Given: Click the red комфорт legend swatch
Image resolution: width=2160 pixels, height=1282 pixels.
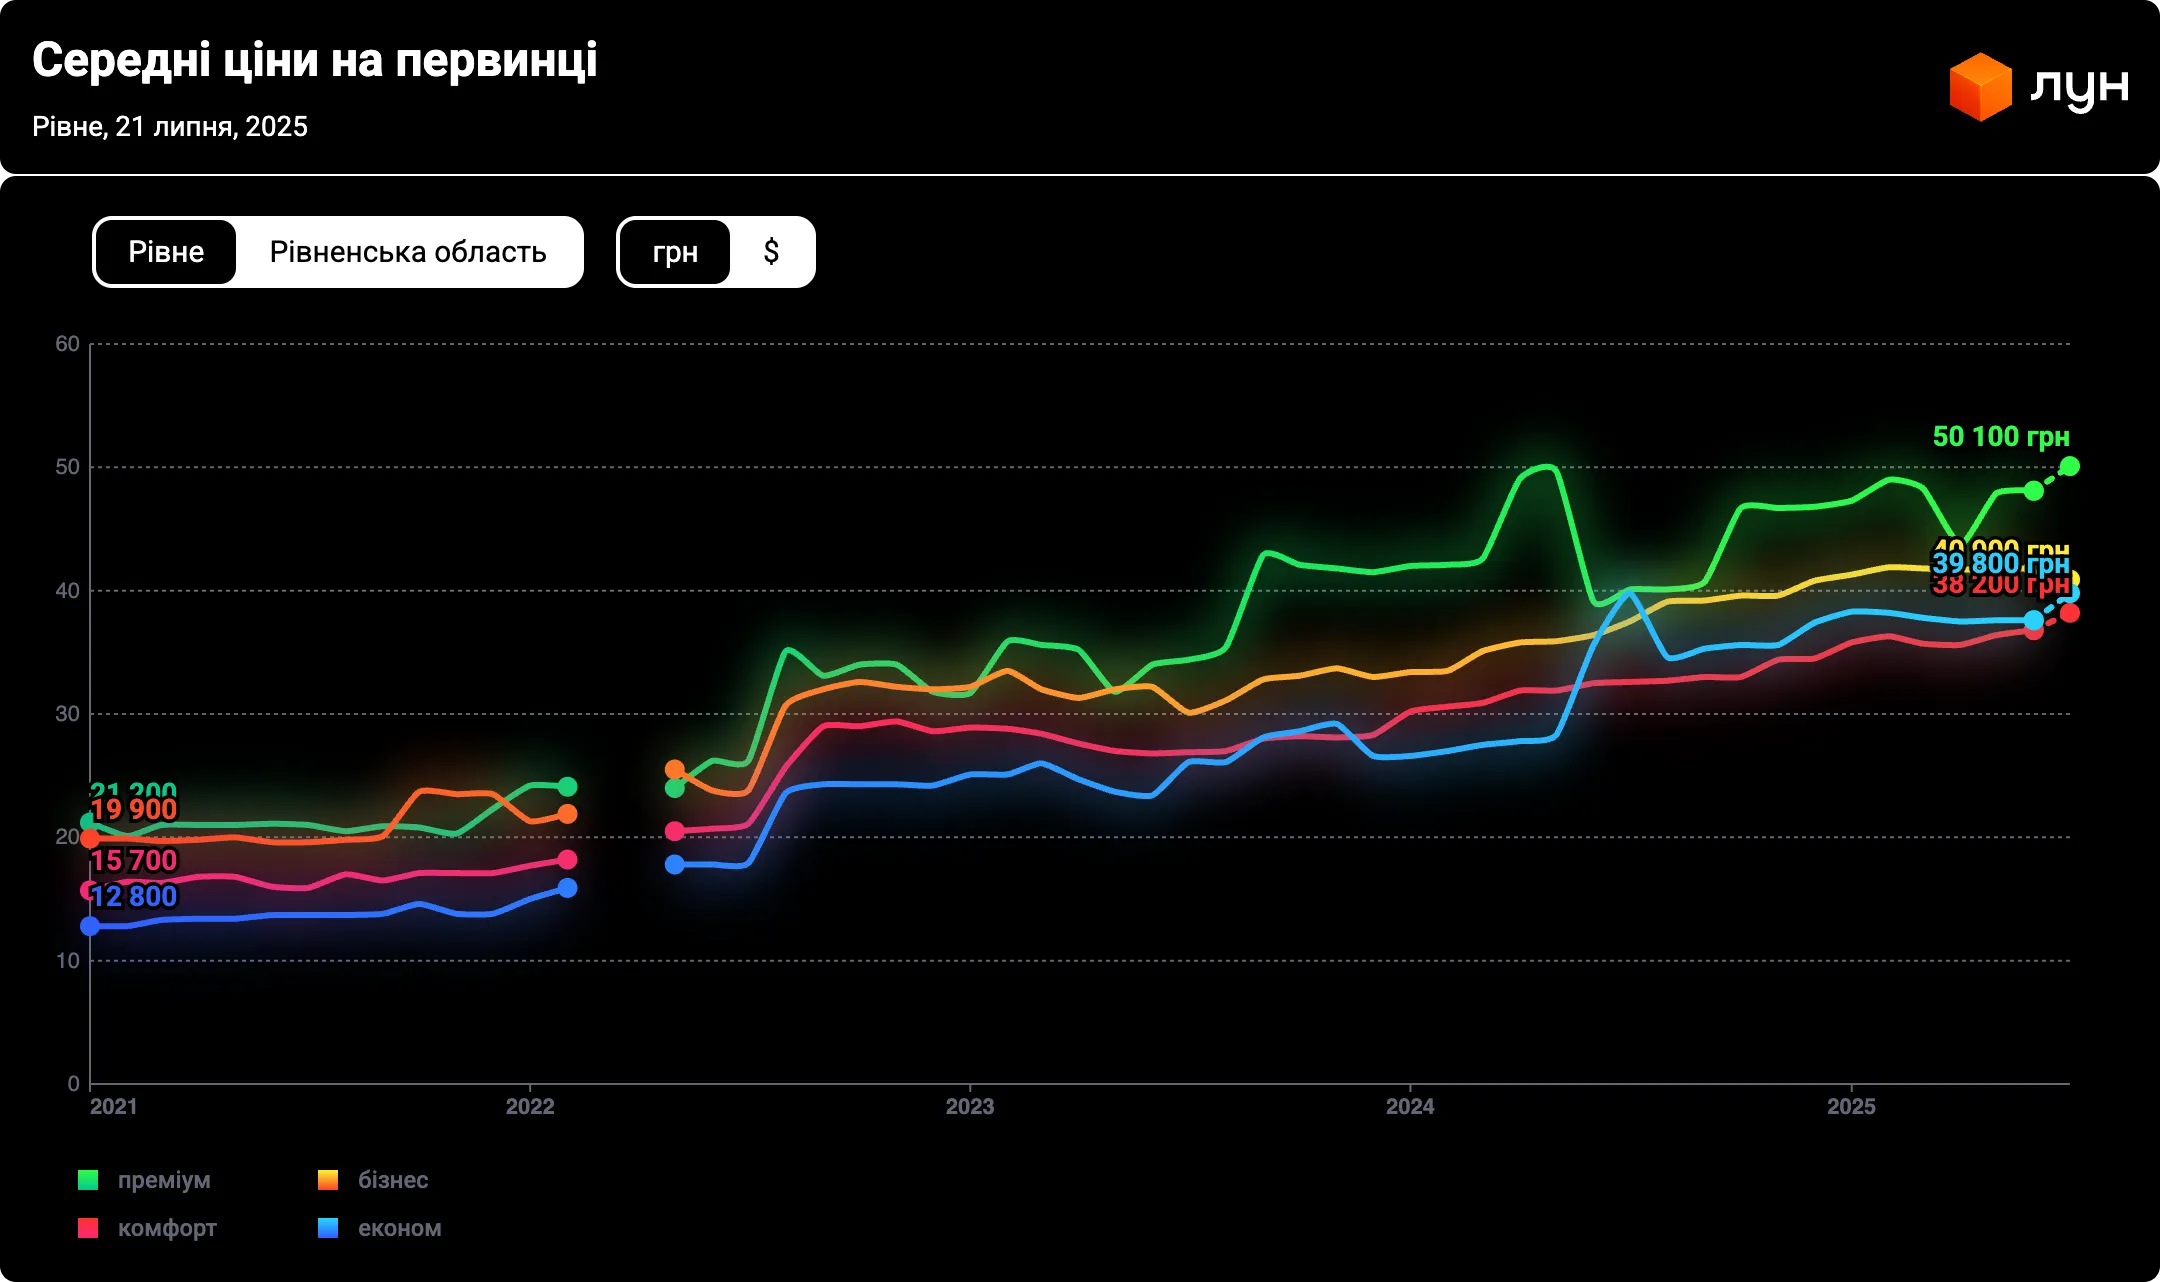Looking at the screenshot, I should (x=88, y=1228).
